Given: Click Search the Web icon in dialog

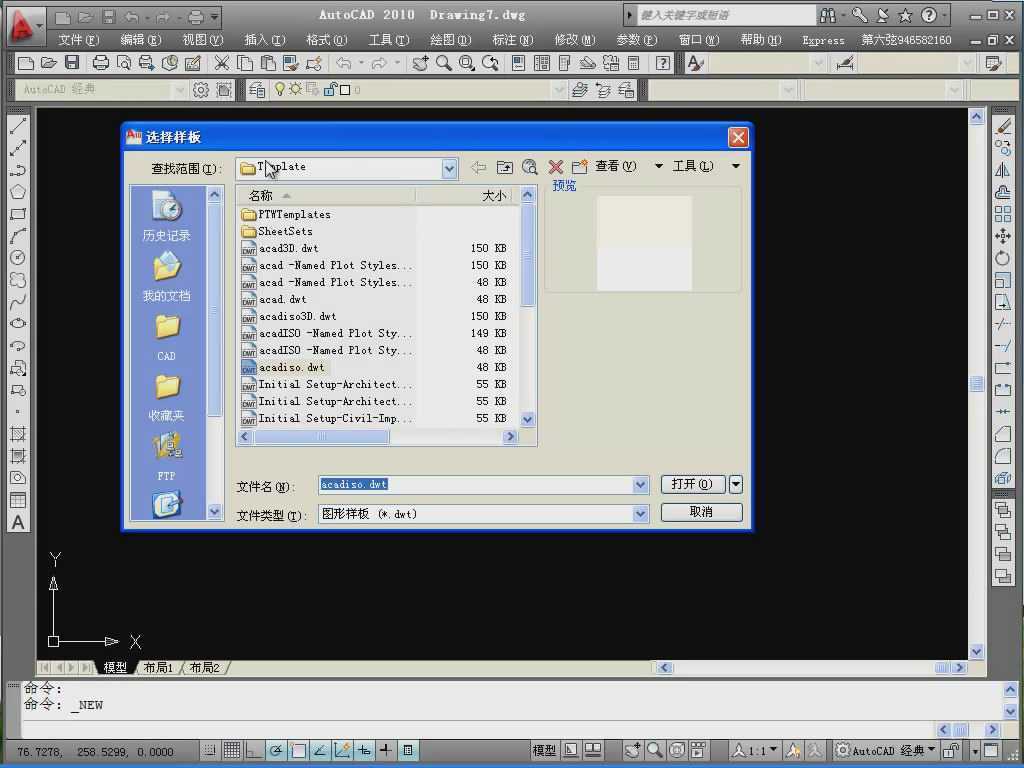Looking at the screenshot, I should pos(530,167).
